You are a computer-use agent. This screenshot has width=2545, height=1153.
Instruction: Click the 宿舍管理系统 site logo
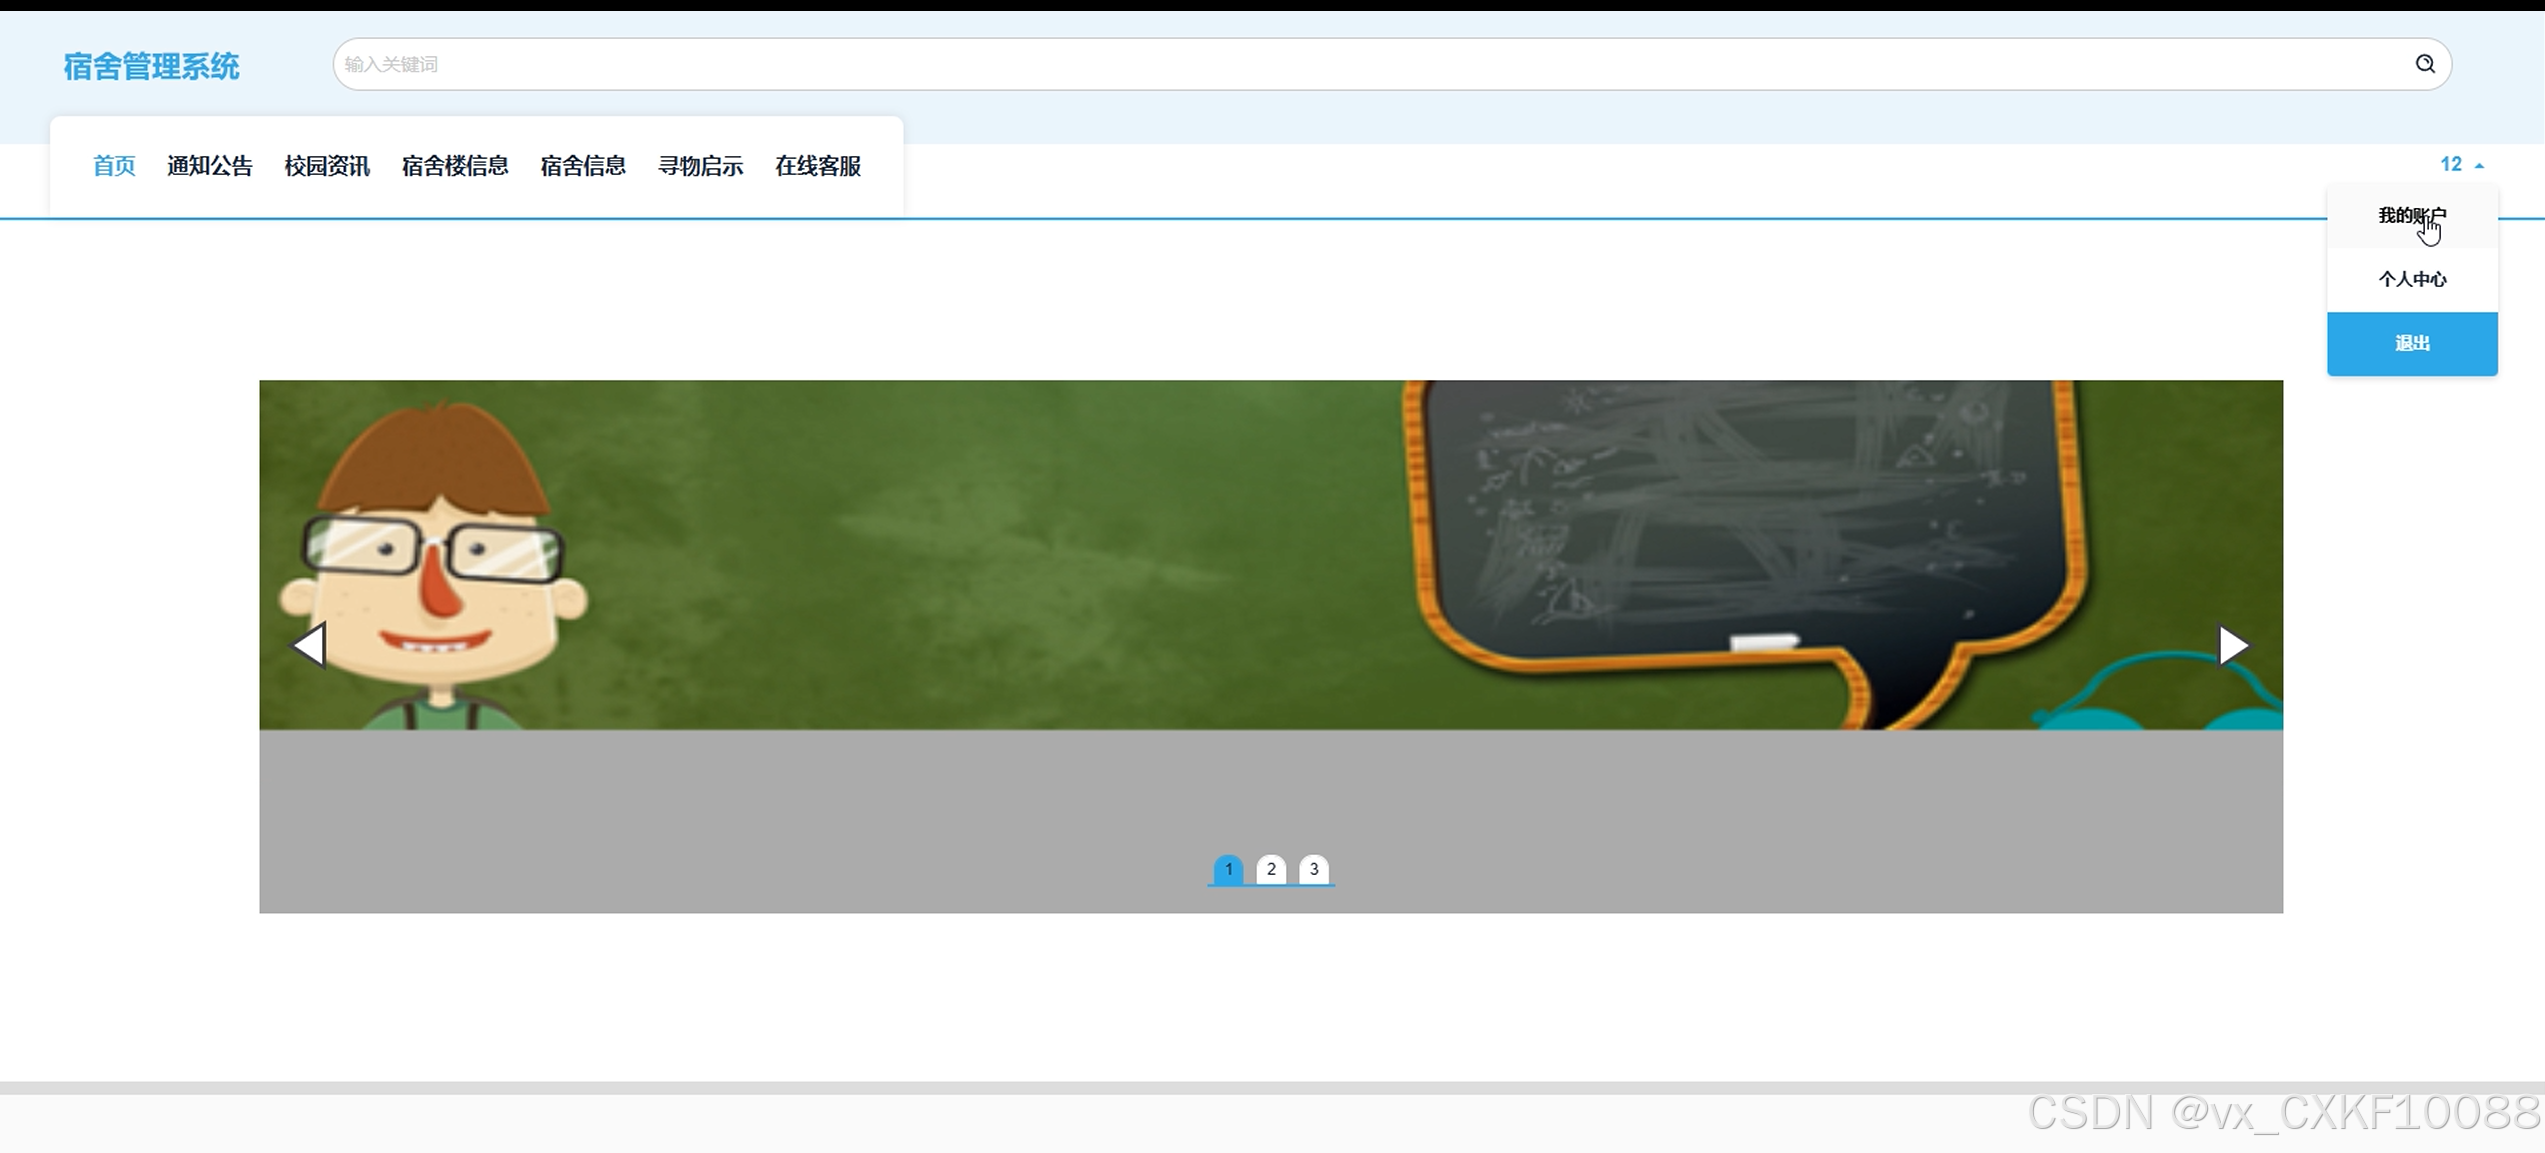tap(151, 66)
